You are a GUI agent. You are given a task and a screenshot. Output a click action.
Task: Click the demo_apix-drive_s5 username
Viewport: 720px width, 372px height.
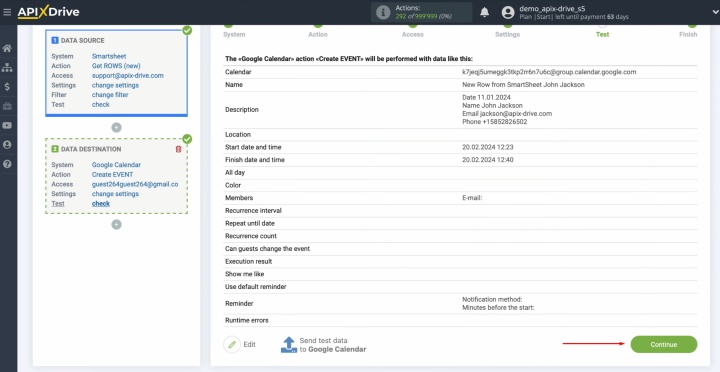[x=552, y=9]
